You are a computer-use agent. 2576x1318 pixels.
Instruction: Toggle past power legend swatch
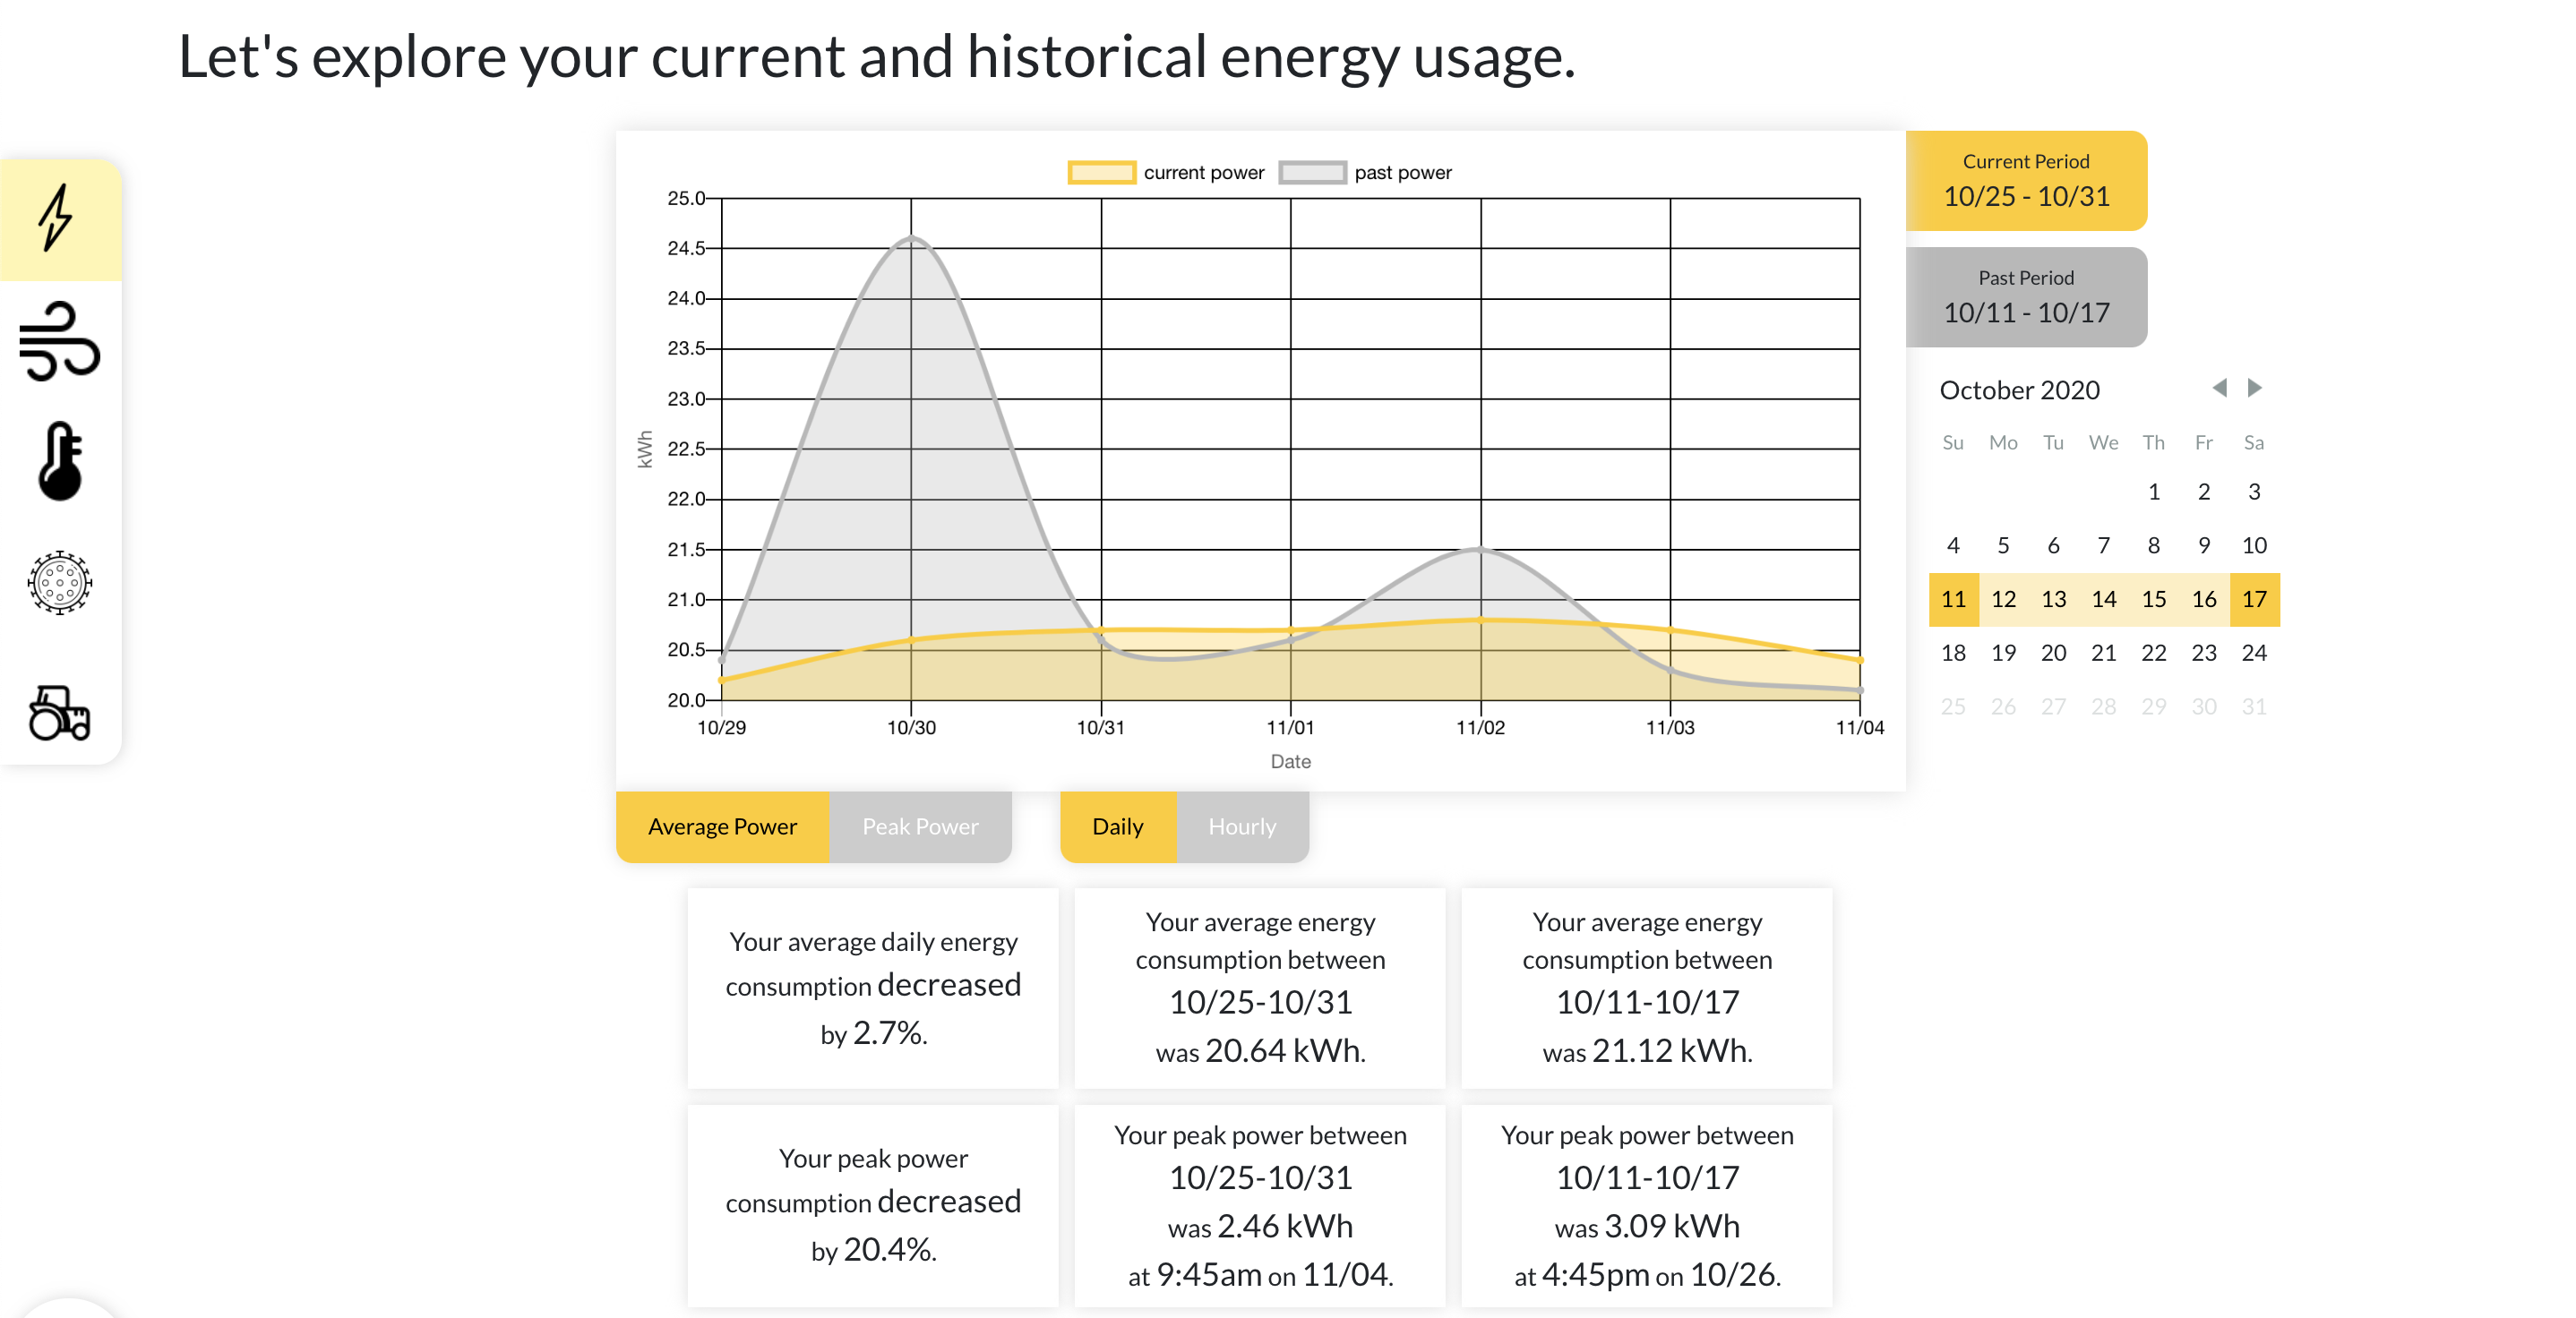1312,173
